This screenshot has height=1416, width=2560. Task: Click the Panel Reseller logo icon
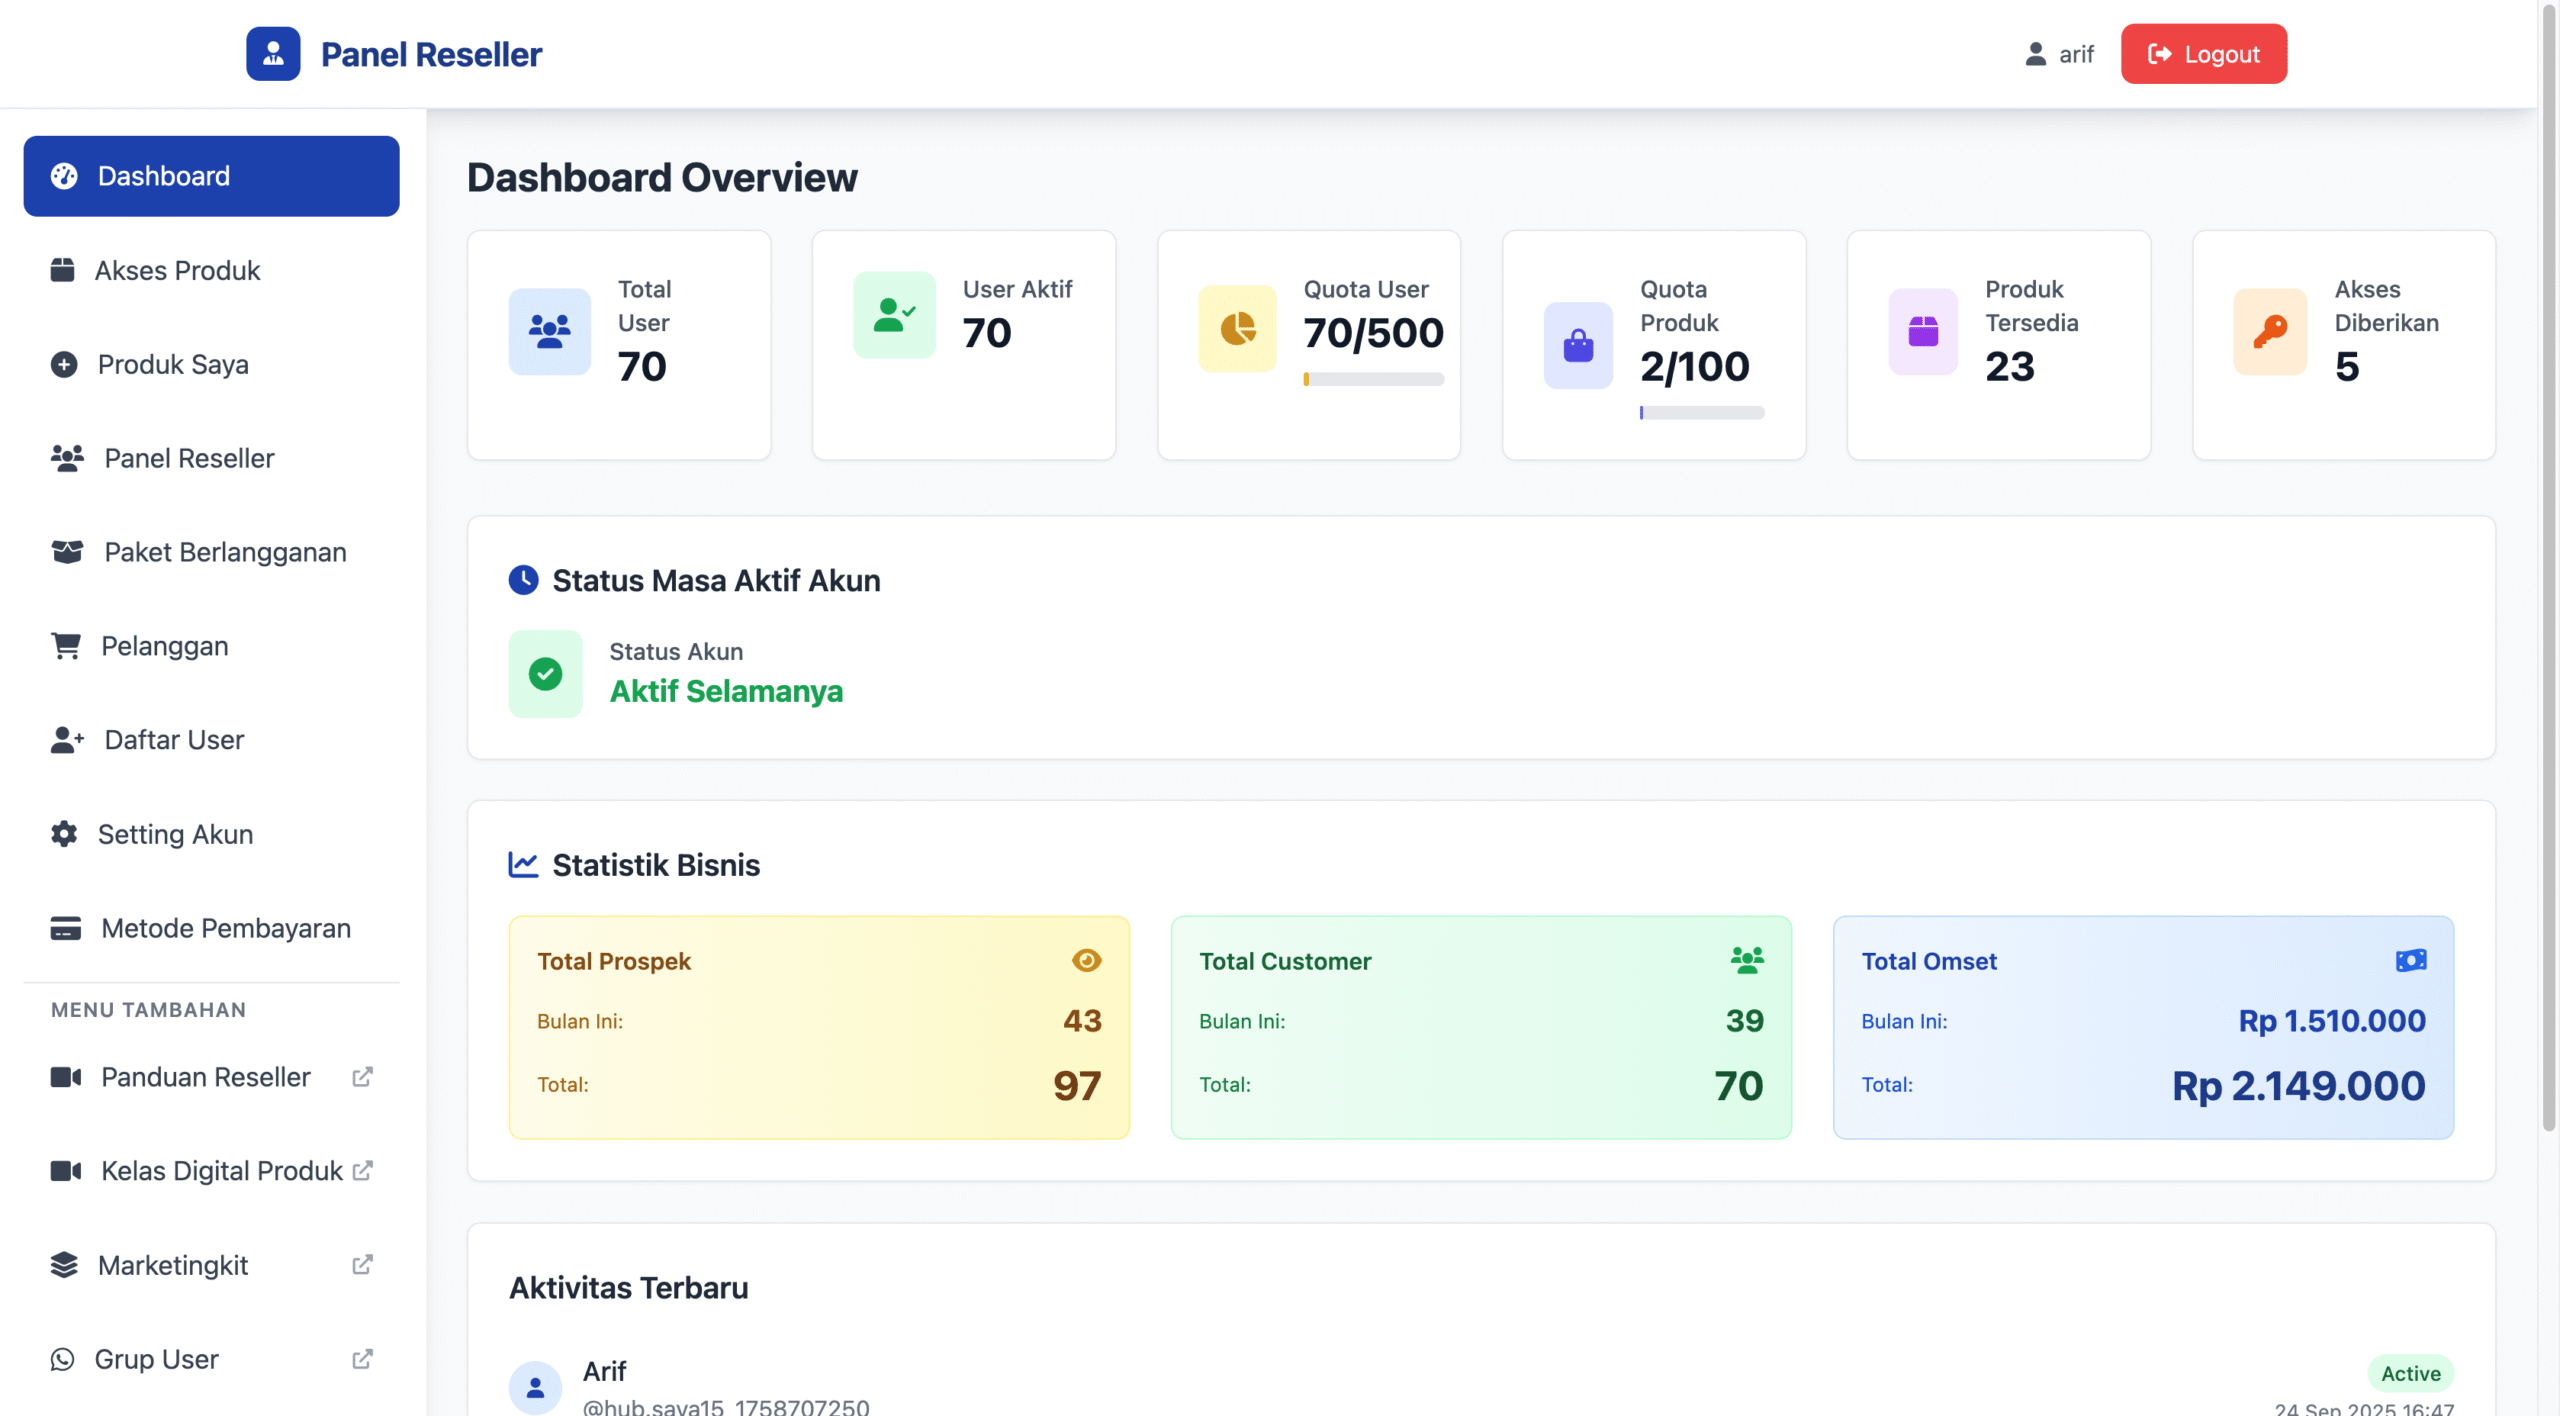click(x=273, y=54)
